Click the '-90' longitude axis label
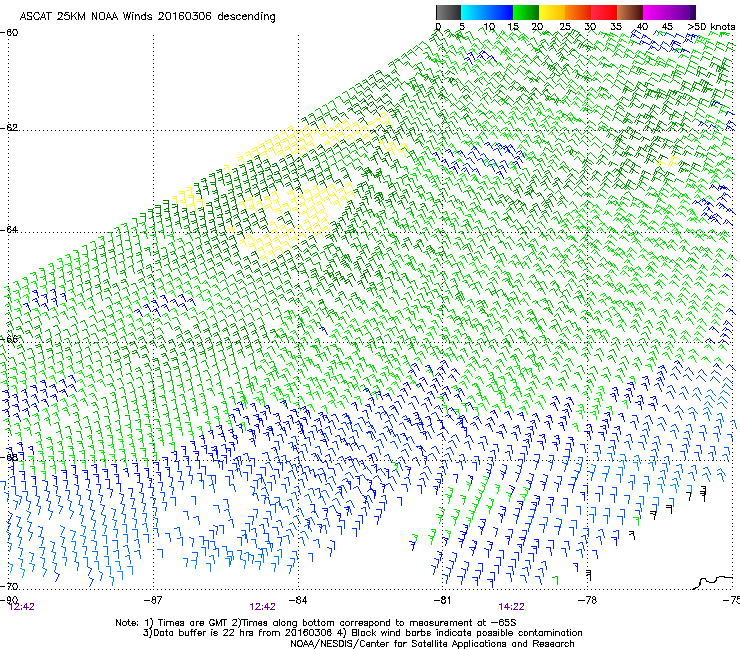 click(x=9, y=600)
